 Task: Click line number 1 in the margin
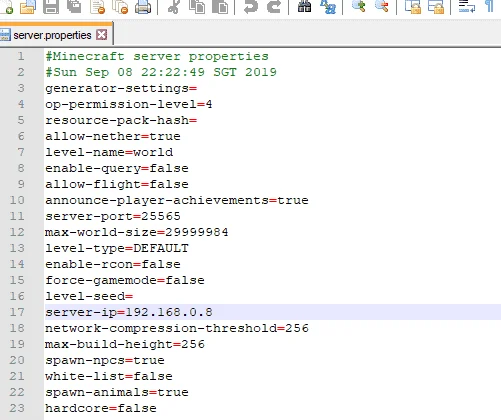[21, 56]
